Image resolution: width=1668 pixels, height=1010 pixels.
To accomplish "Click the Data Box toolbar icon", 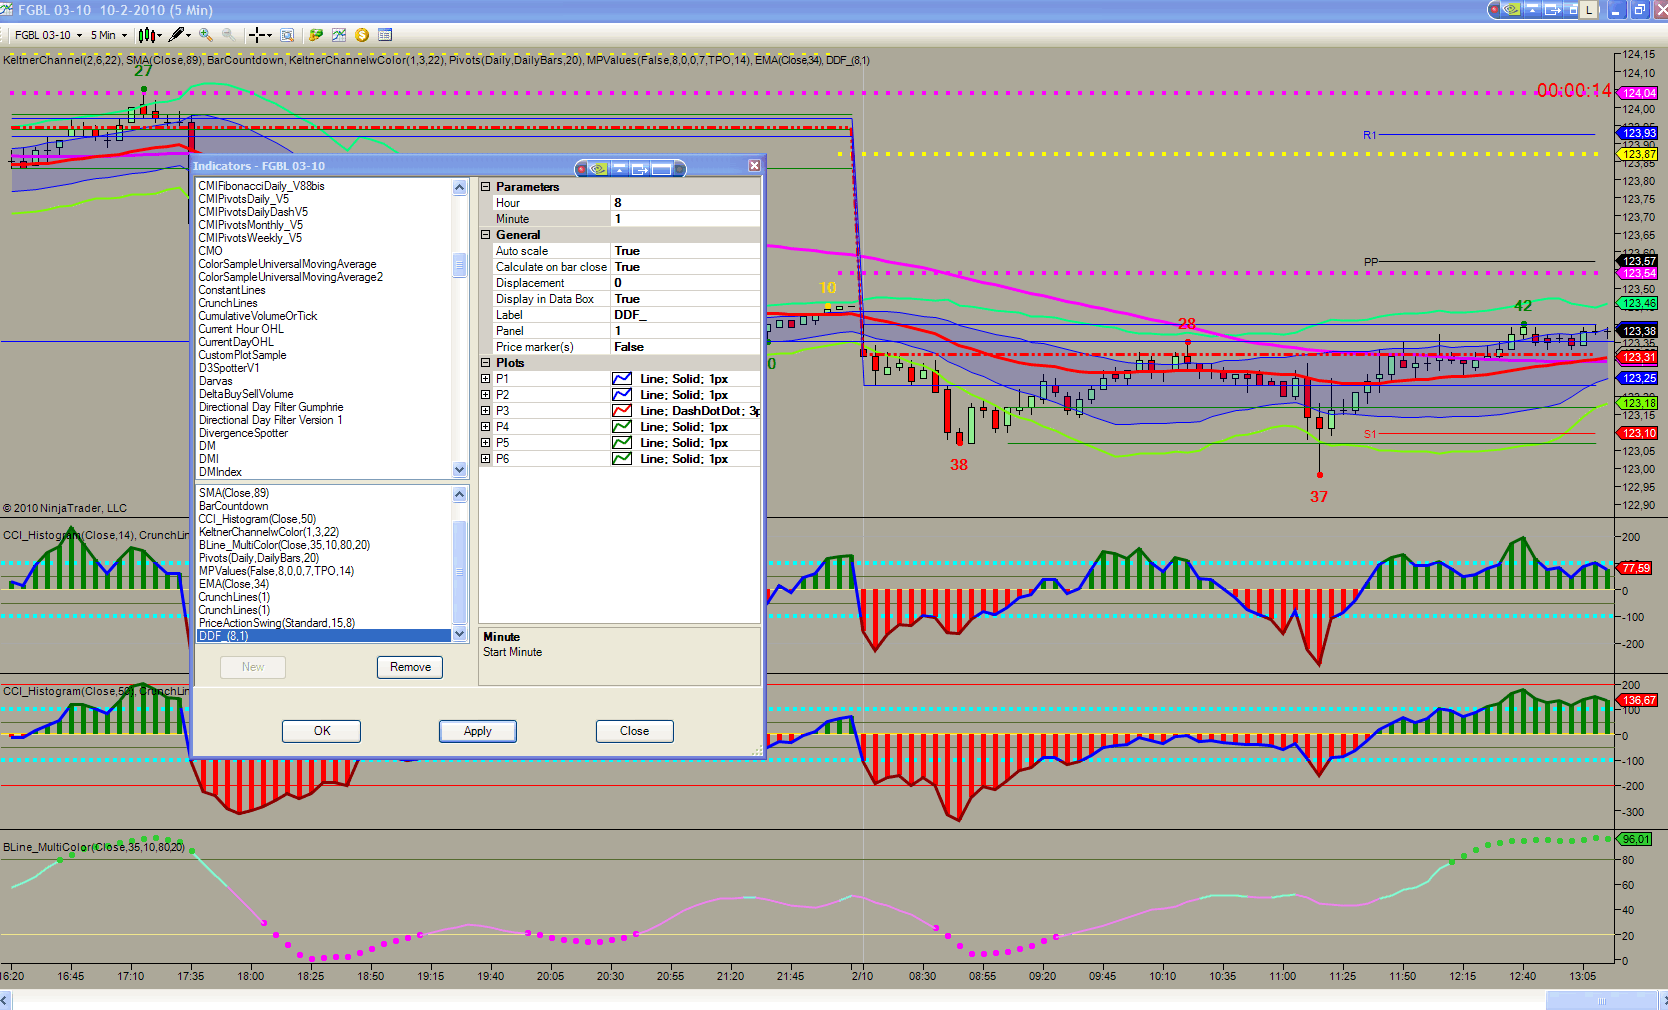I will [287, 35].
